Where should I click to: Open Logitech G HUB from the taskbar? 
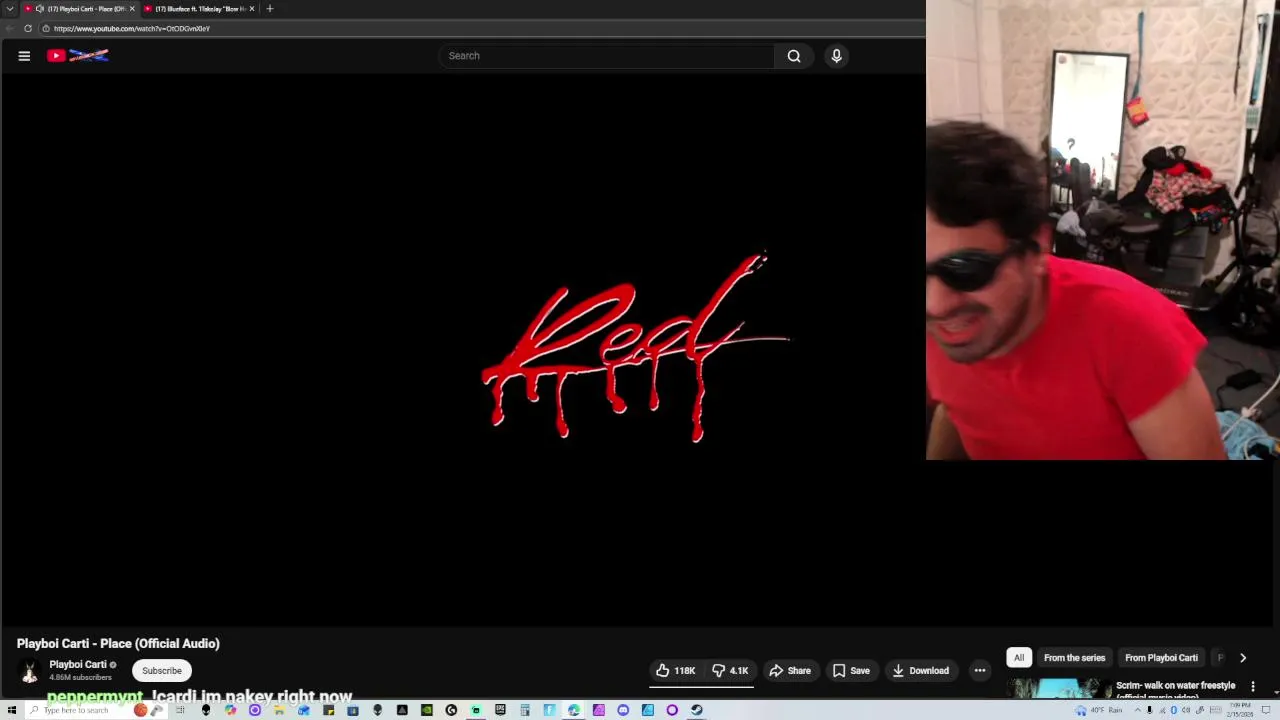pyautogui.click(x=451, y=710)
